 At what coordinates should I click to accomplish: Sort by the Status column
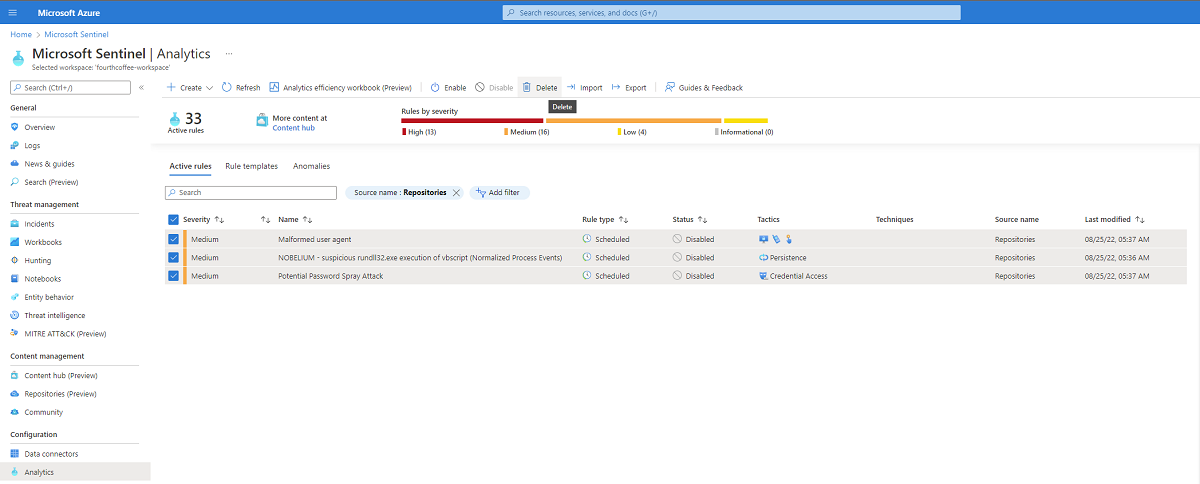click(690, 219)
